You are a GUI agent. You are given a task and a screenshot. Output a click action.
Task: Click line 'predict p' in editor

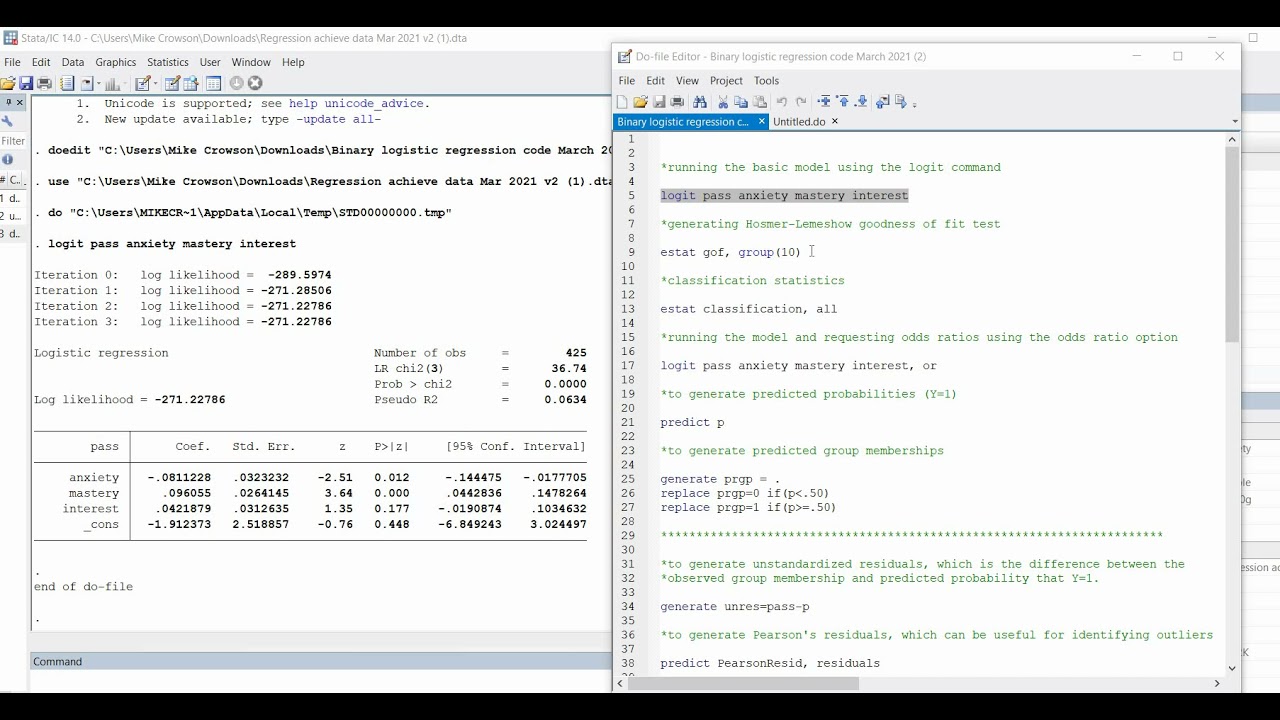pyautogui.click(x=692, y=422)
